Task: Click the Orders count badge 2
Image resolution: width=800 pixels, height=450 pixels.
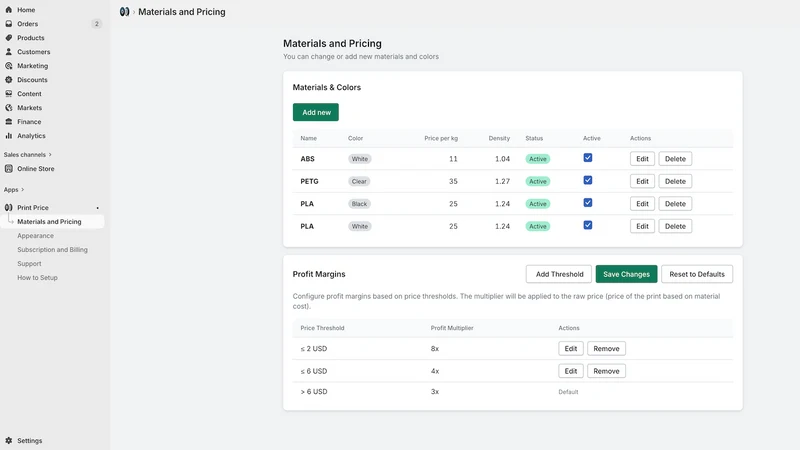Action: [x=96, y=24]
